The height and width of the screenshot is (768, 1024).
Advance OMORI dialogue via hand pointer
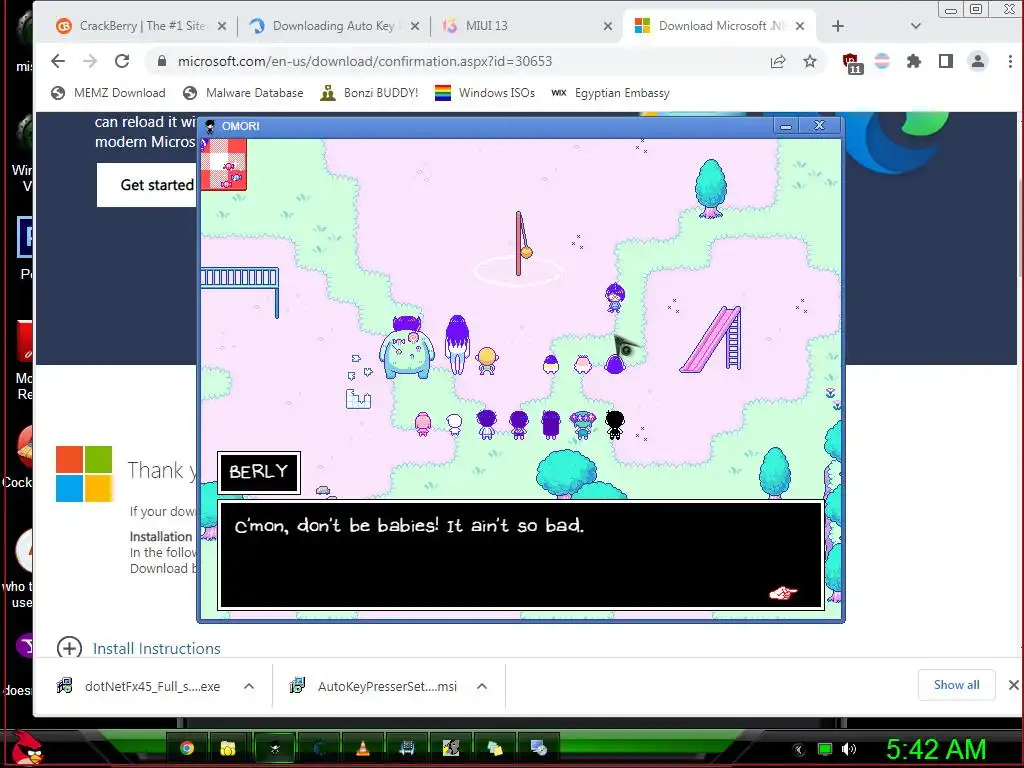pyautogui.click(x=783, y=593)
